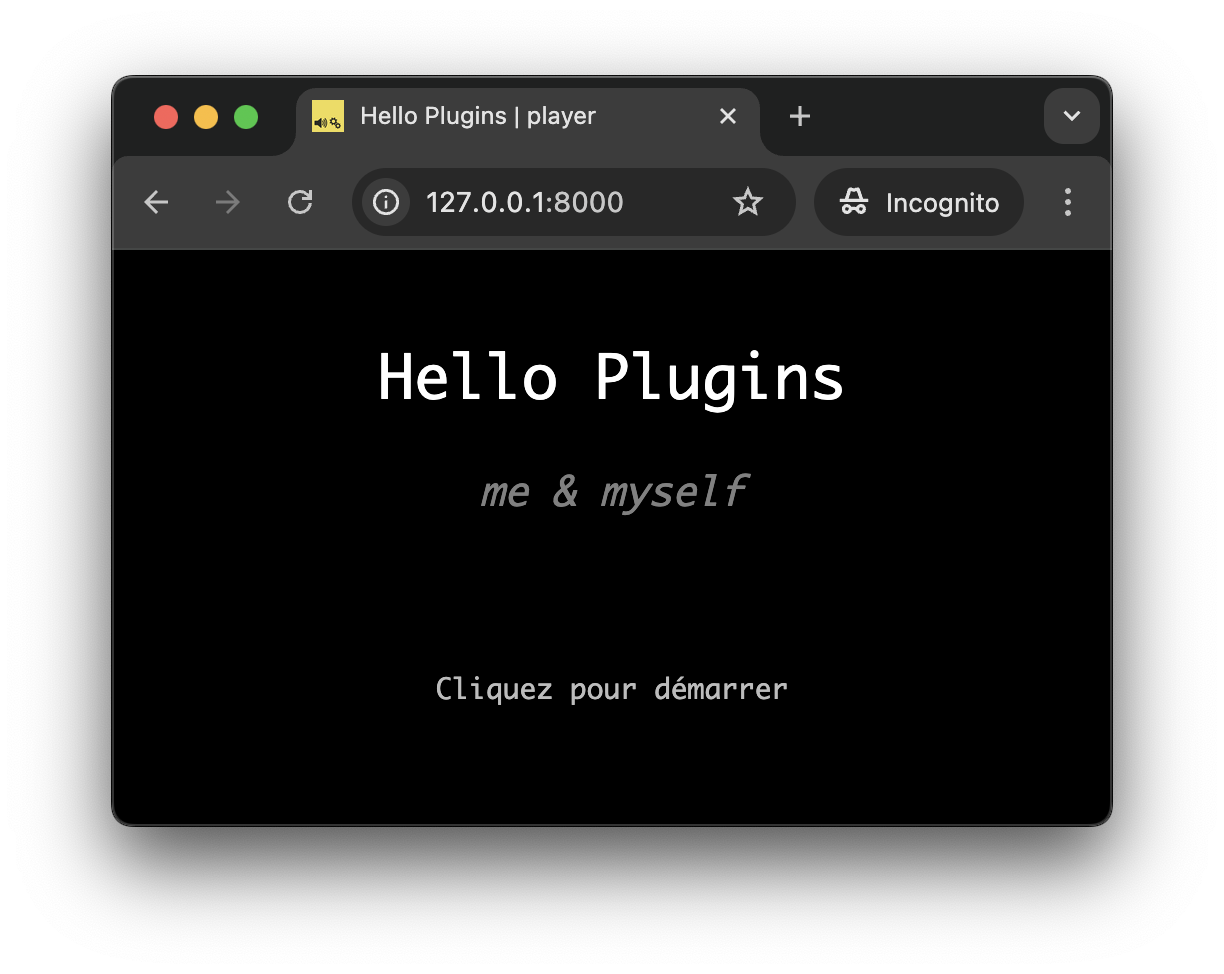Screen dimensions: 1224x974
Task: Open the tab search chevron at top right
Action: coord(1071,116)
